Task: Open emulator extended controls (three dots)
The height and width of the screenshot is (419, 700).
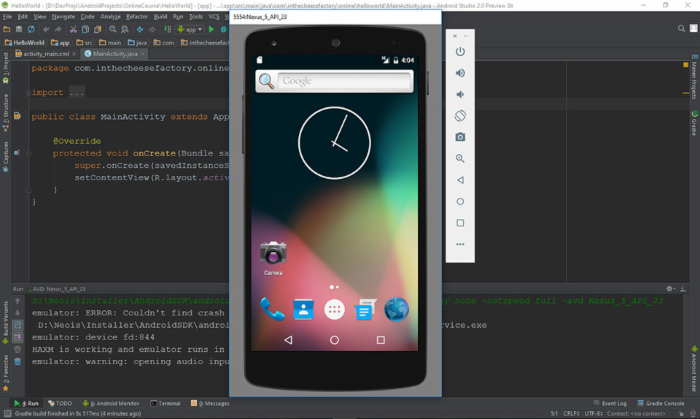Action: [460, 244]
